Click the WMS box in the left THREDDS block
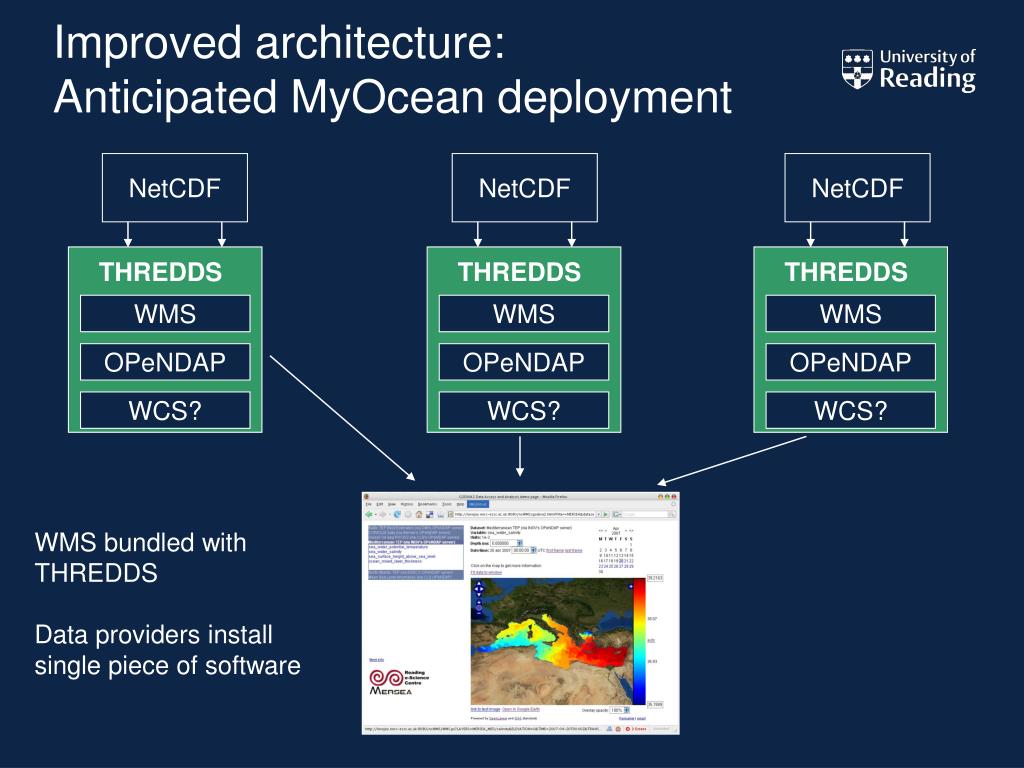Screen dimensions: 1024x768 click(165, 313)
